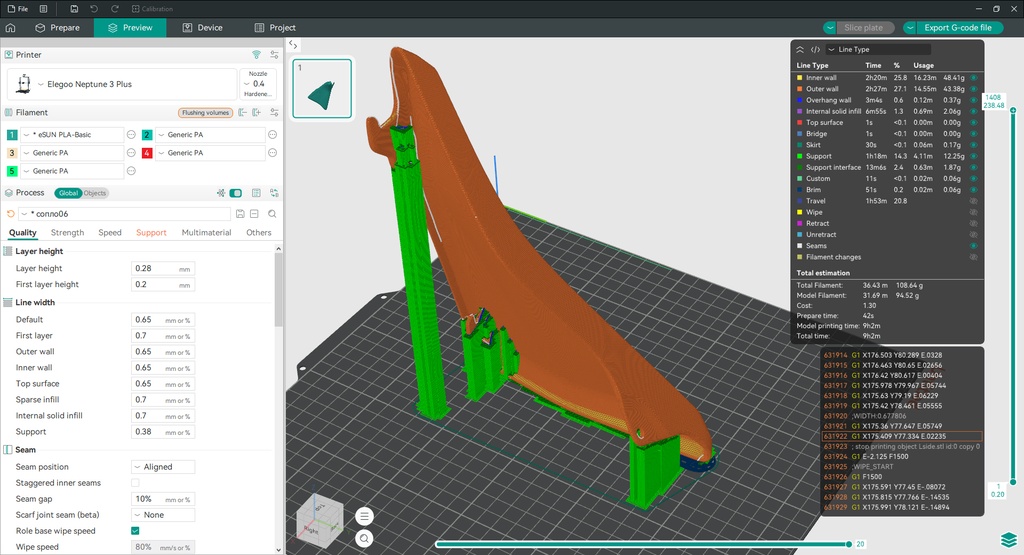Click the layers stack icon bottom right
This screenshot has width=1024, height=555.
[1008, 539]
